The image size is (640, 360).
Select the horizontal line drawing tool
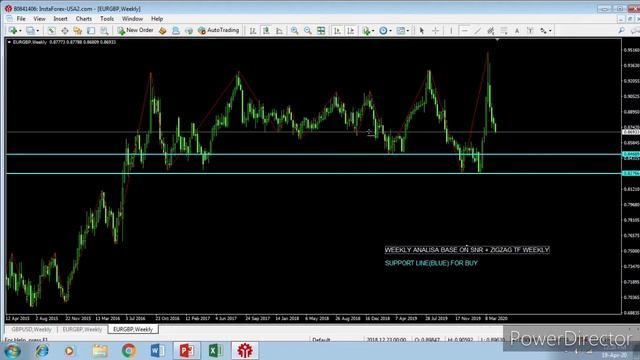(464, 31)
